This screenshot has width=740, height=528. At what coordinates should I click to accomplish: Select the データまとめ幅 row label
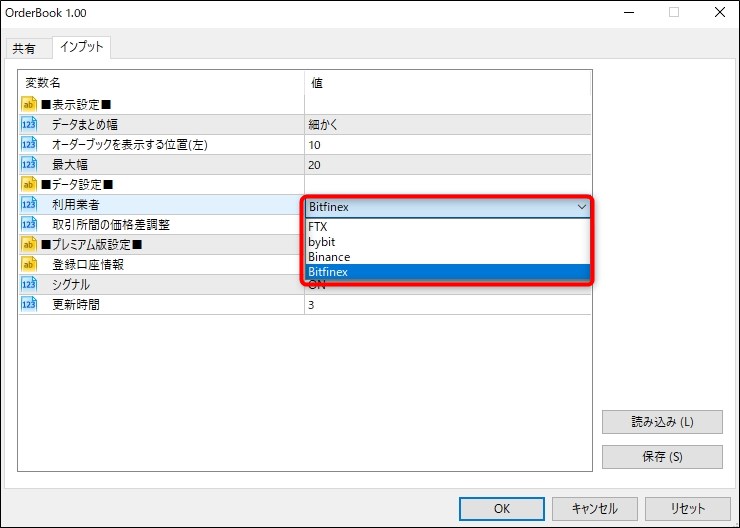84,125
